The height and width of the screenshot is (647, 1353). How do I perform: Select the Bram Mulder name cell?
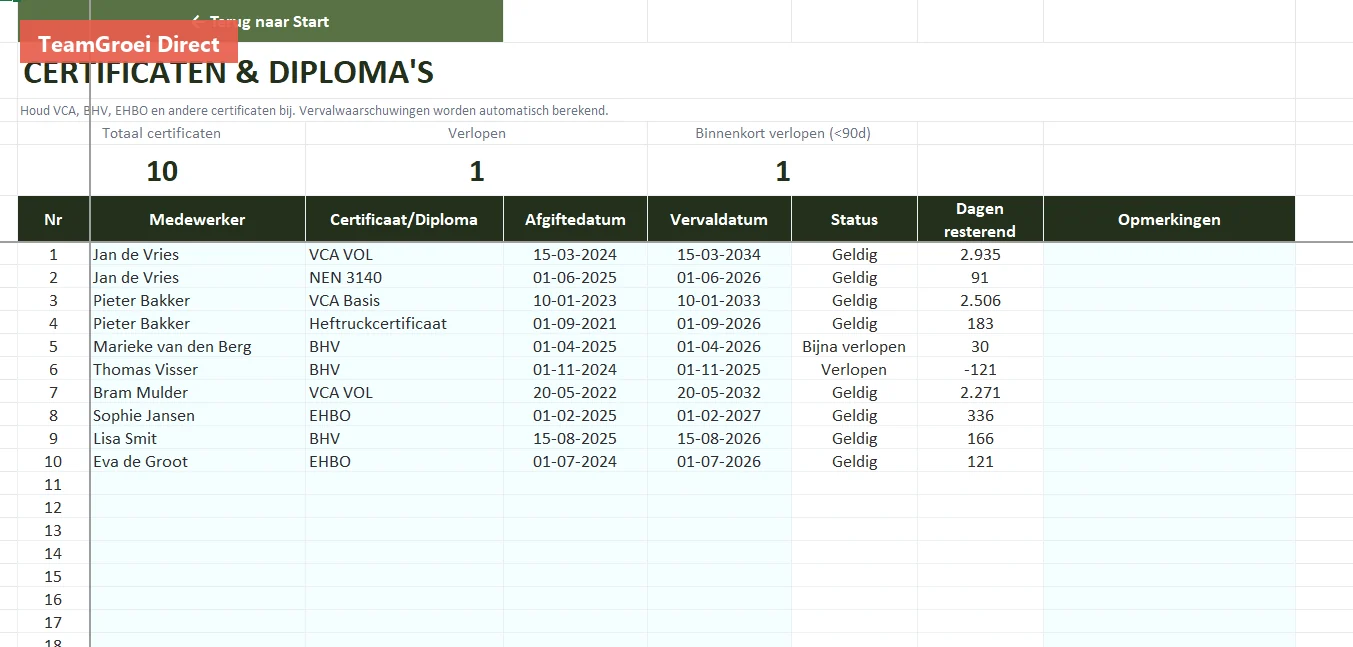tap(197, 392)
